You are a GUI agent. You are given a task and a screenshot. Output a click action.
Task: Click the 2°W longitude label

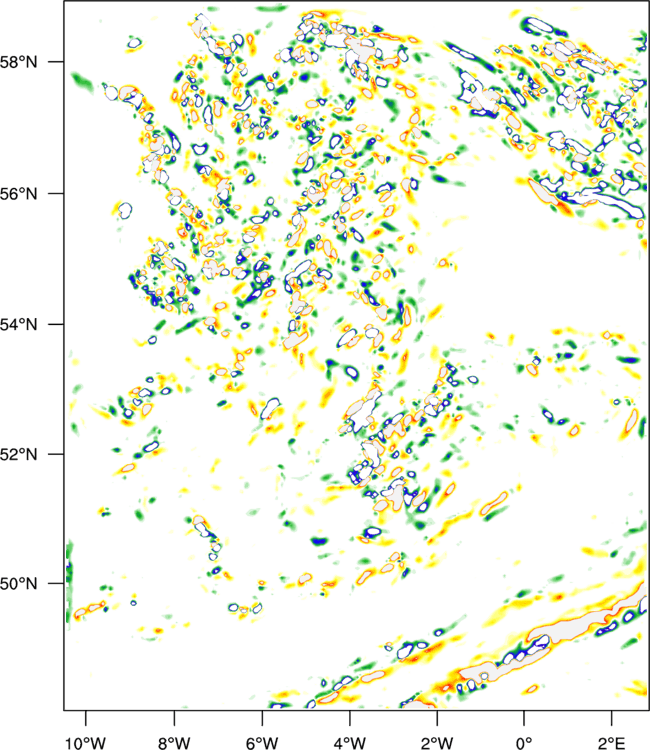(x=437, y=742)
